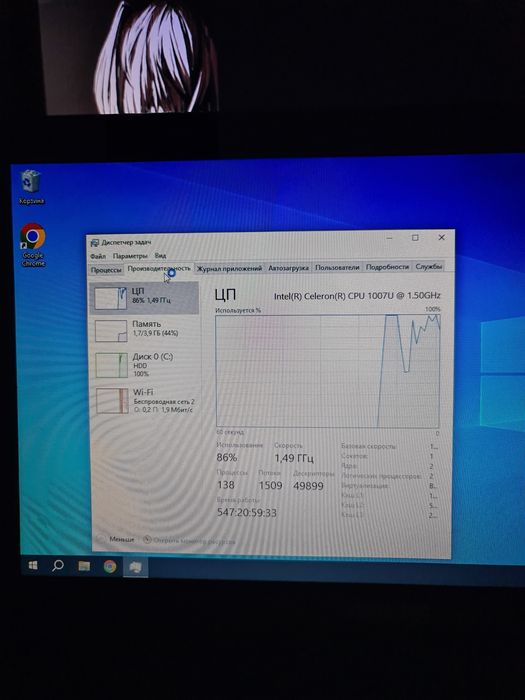The height and width of the screenshot is (700, 525).
Task: Select the Диск 0 (C:) performance item
Action: click(145, 364)
